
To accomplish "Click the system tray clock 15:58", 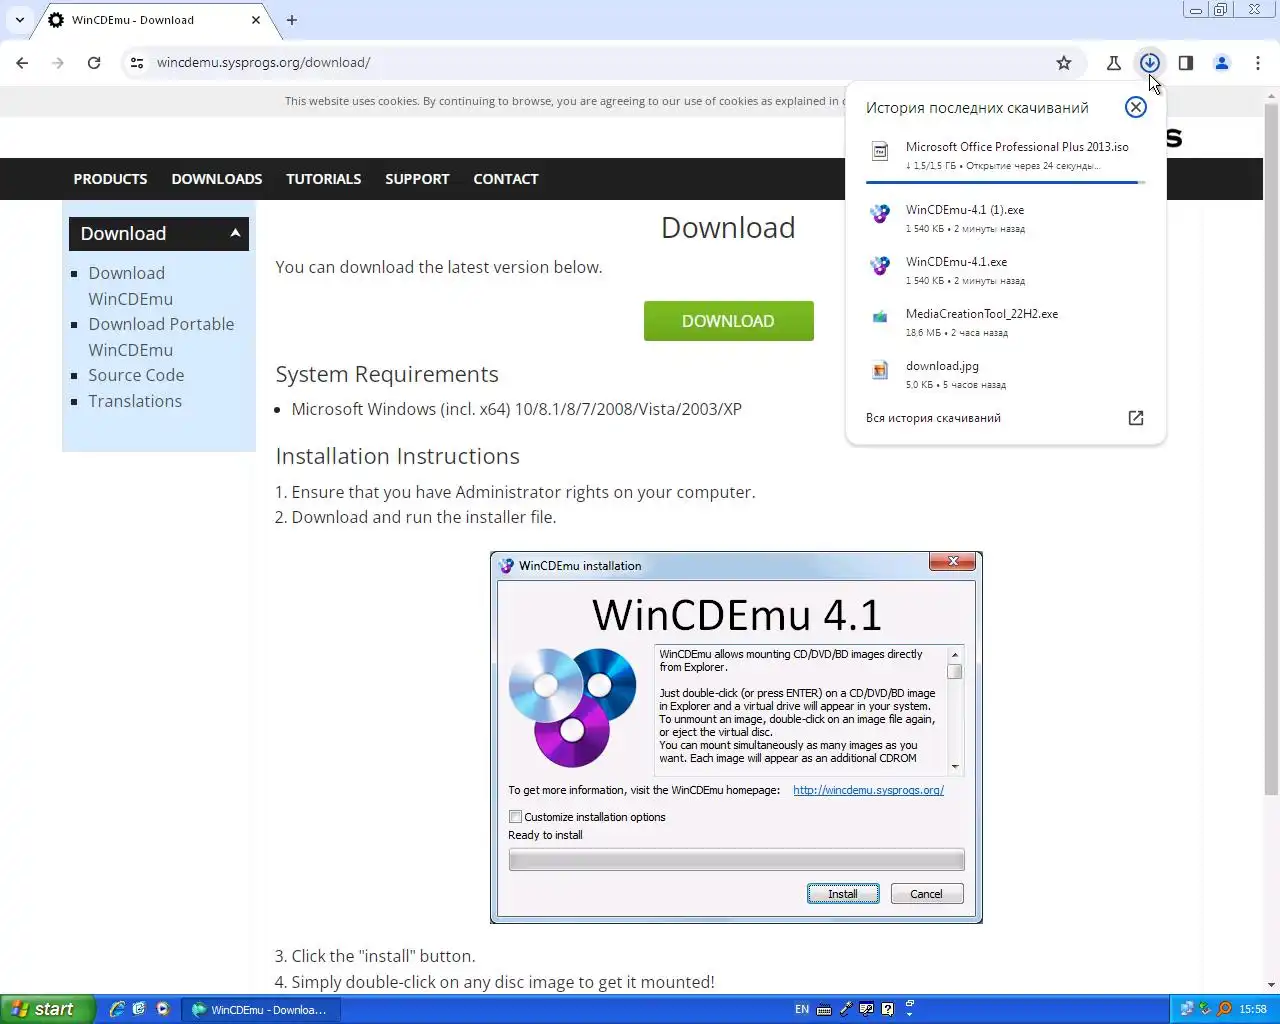I will (1252, 1009).
